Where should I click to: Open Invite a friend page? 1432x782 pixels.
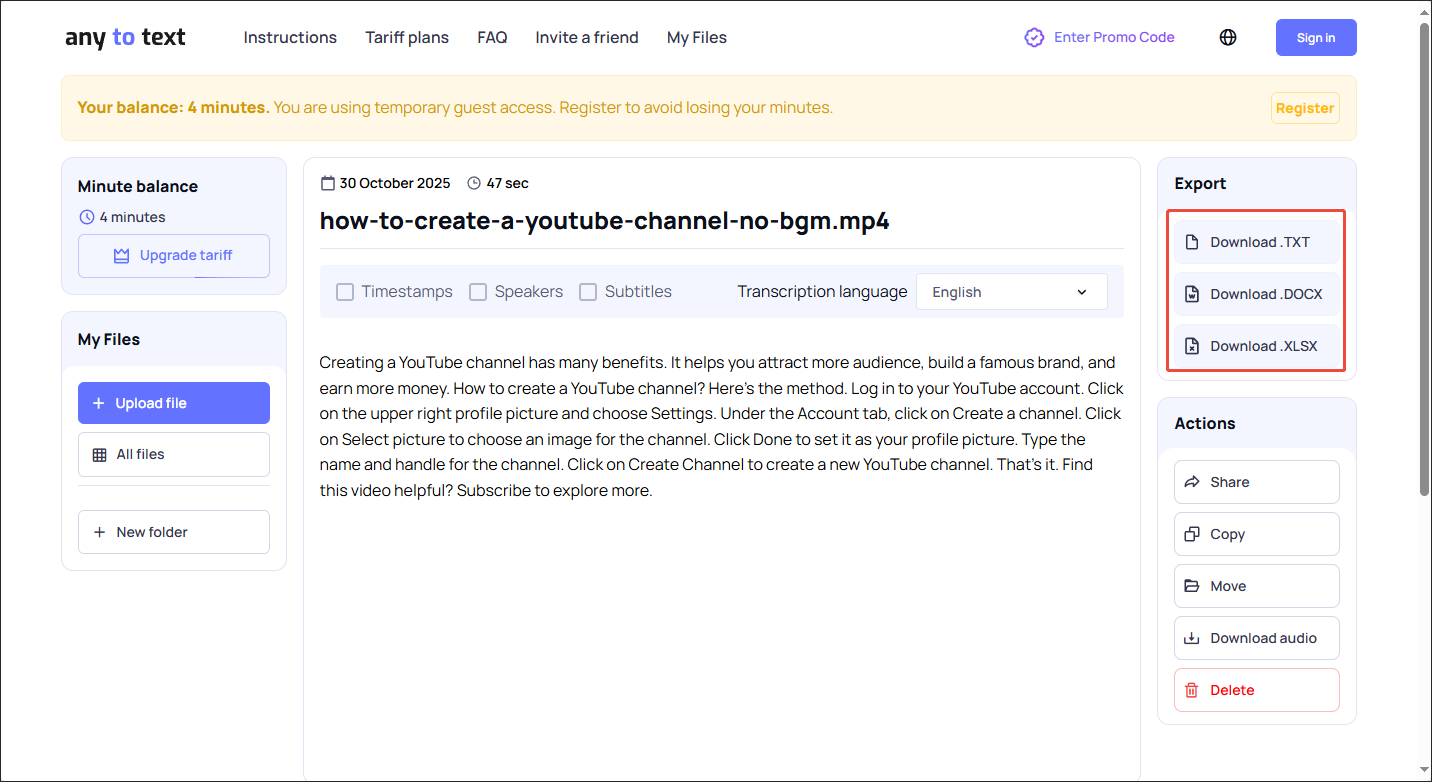[586, 37]
